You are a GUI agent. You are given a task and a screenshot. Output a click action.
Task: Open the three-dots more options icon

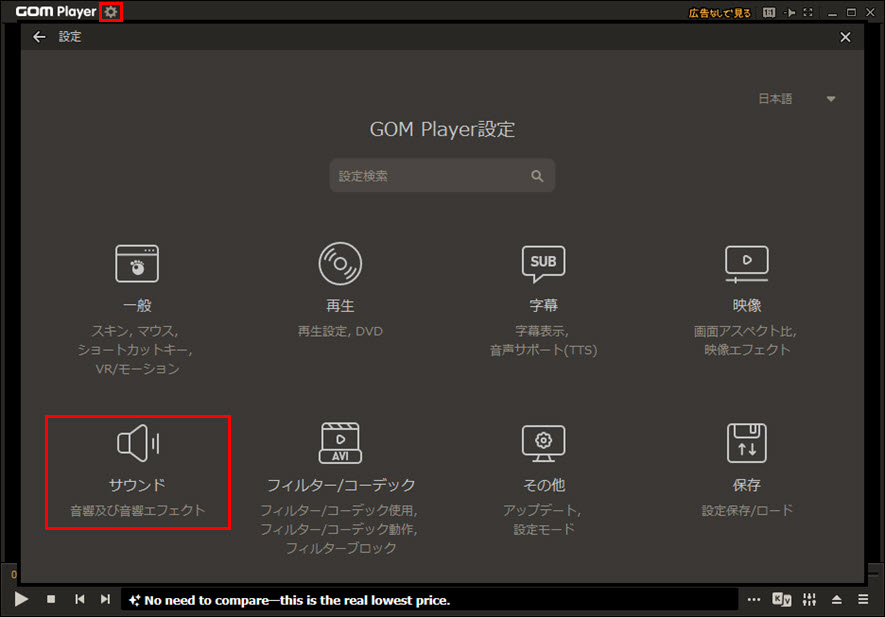(753, 600)
